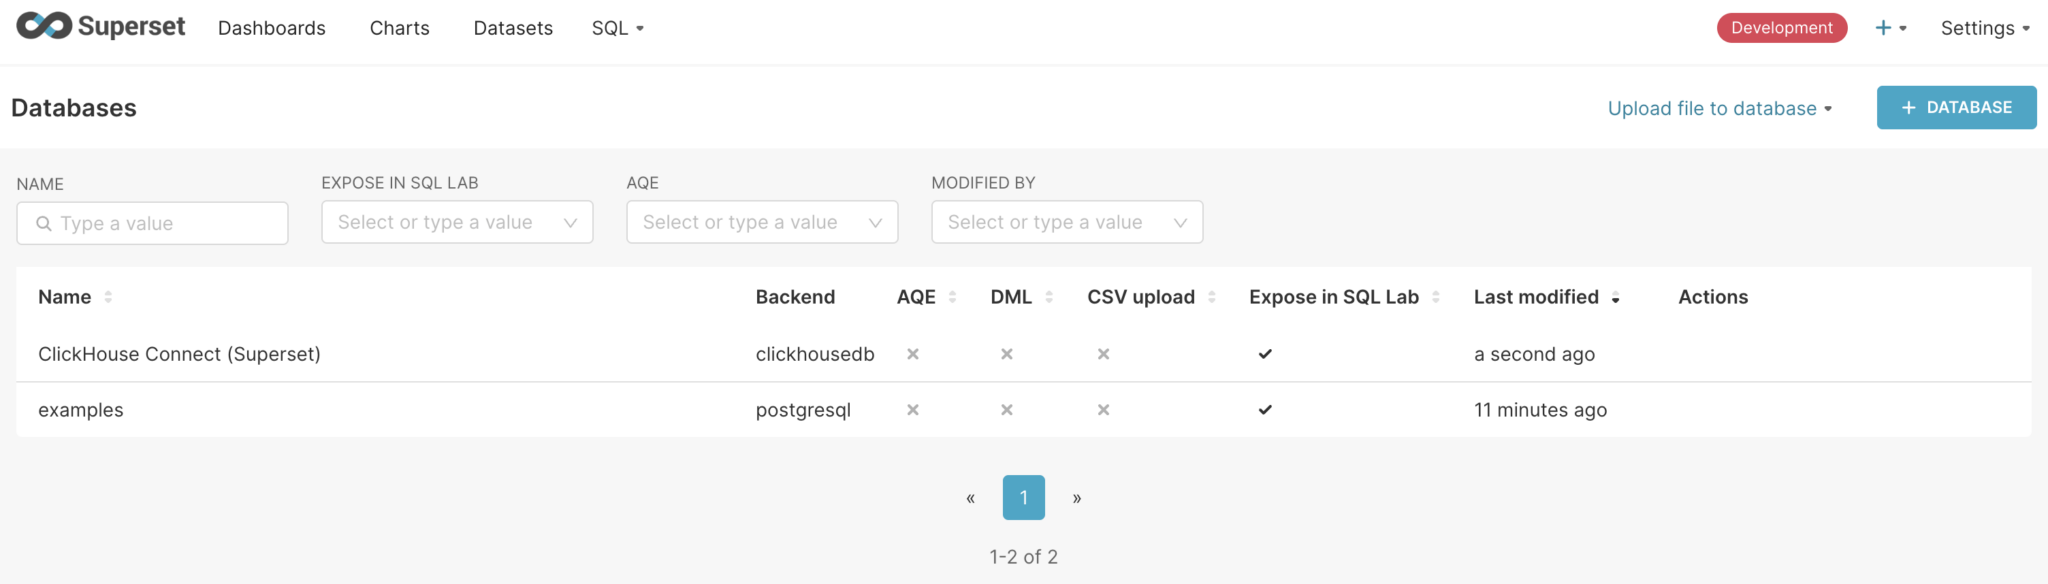Switch to the Dashboards section
Screen dimensions: 2048x584
pyautogui.click(x=271, y=28)
